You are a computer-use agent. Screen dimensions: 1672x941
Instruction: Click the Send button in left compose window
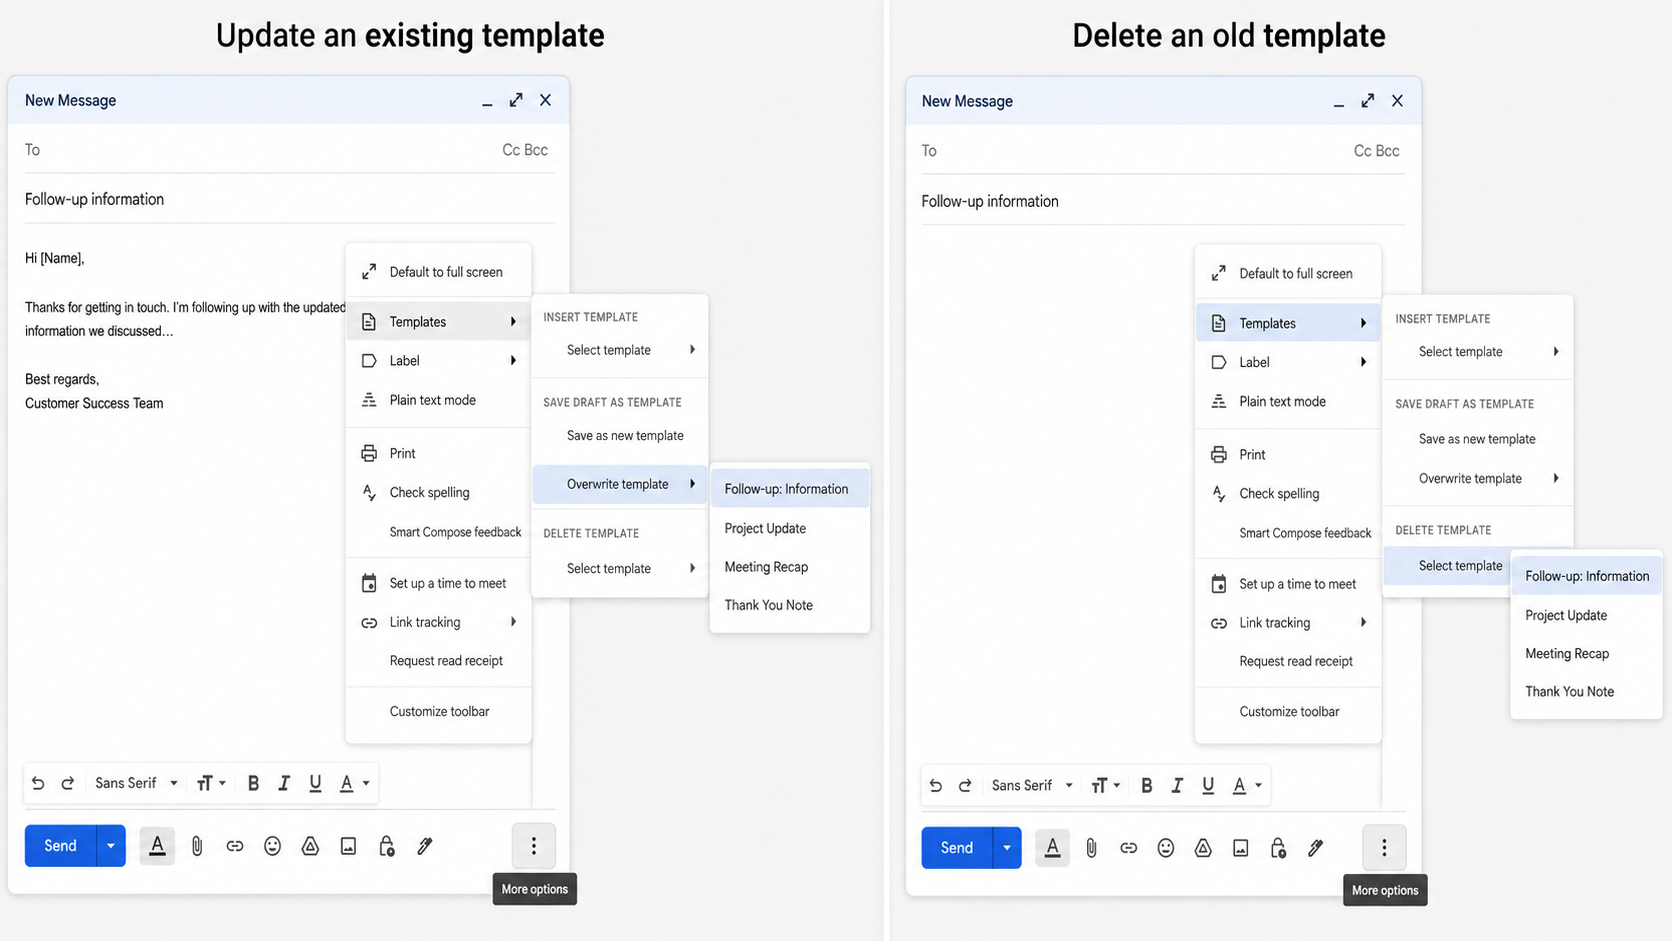(x=60, y=846)
